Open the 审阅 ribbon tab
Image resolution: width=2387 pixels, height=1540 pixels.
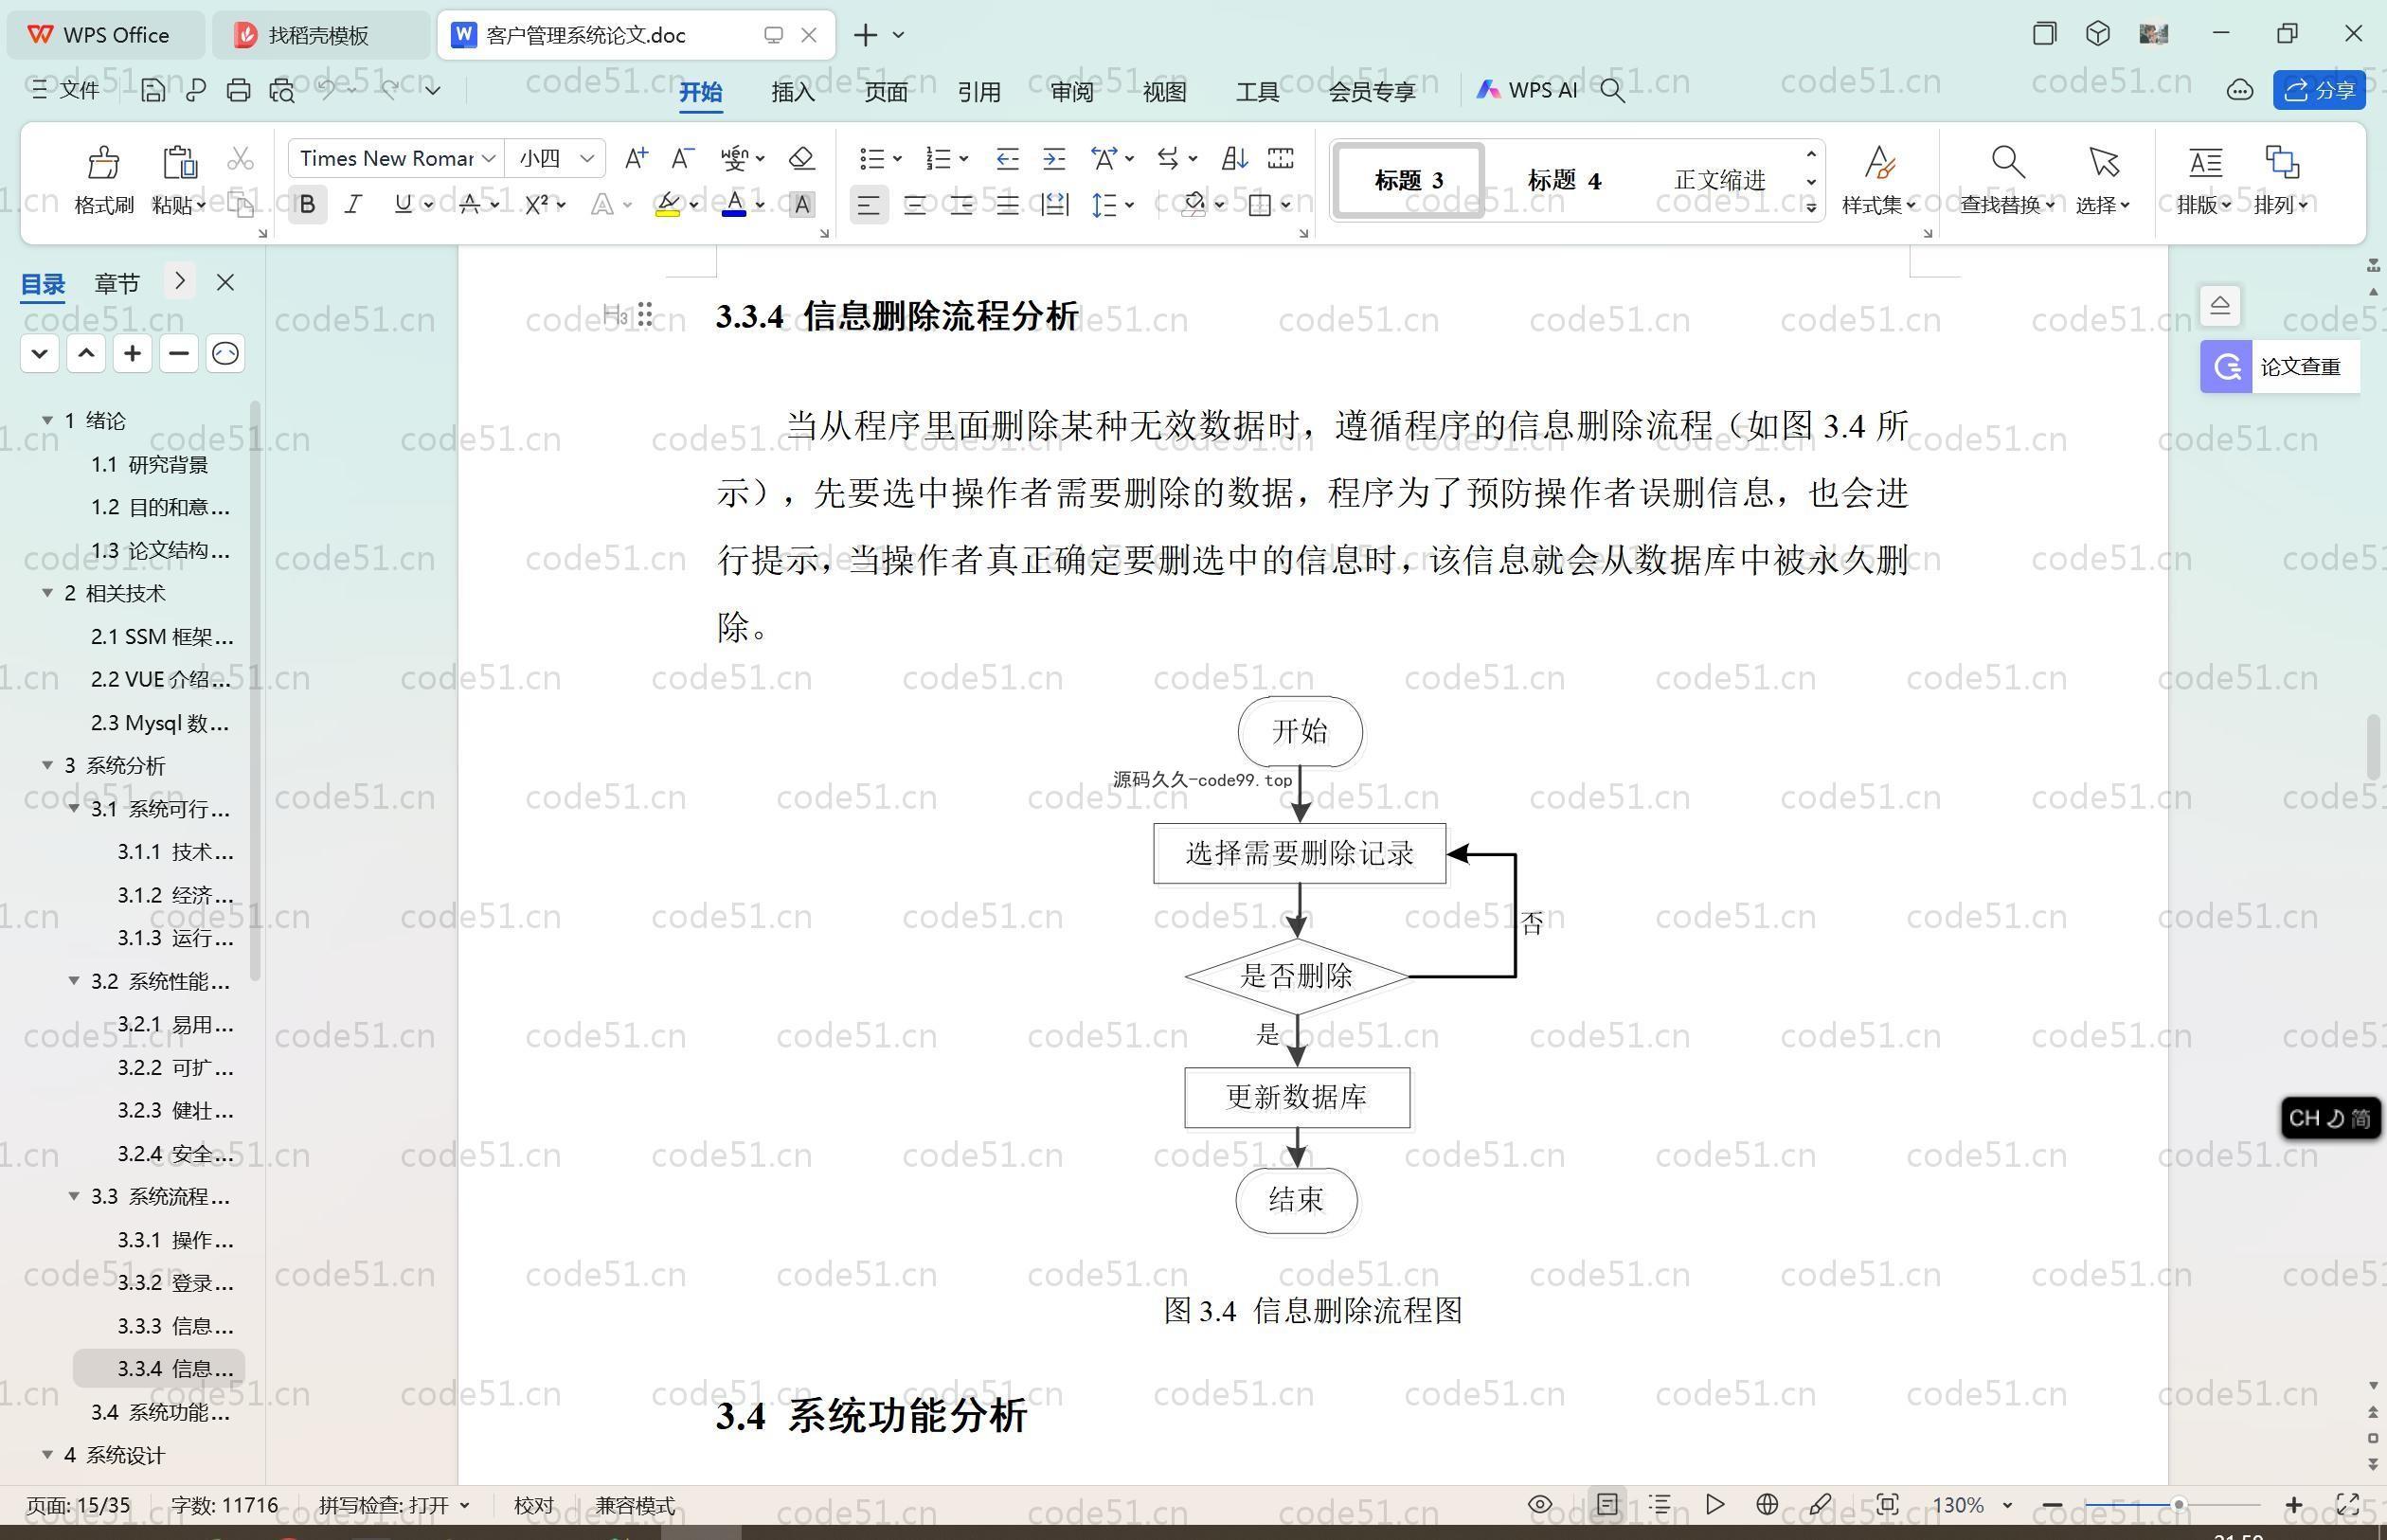tap(1072, 92)
